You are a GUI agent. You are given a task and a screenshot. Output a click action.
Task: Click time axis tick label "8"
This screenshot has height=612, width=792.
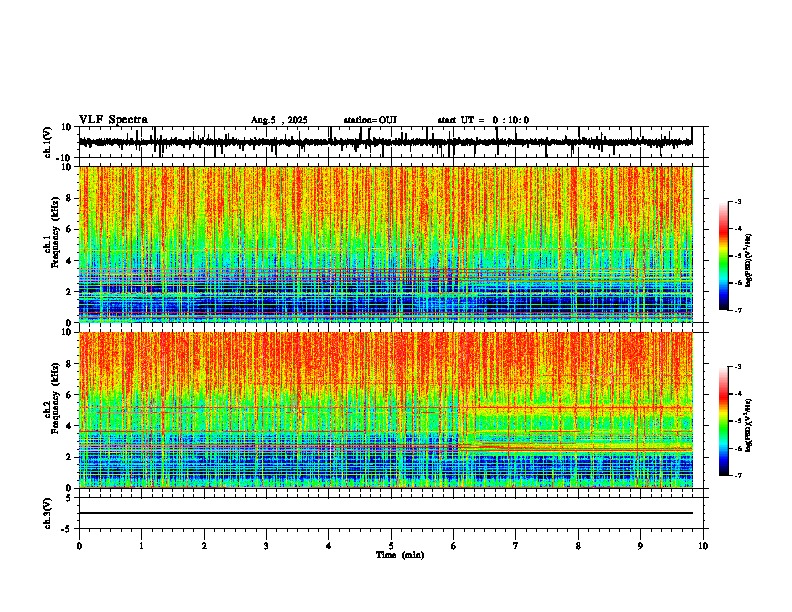578,546
